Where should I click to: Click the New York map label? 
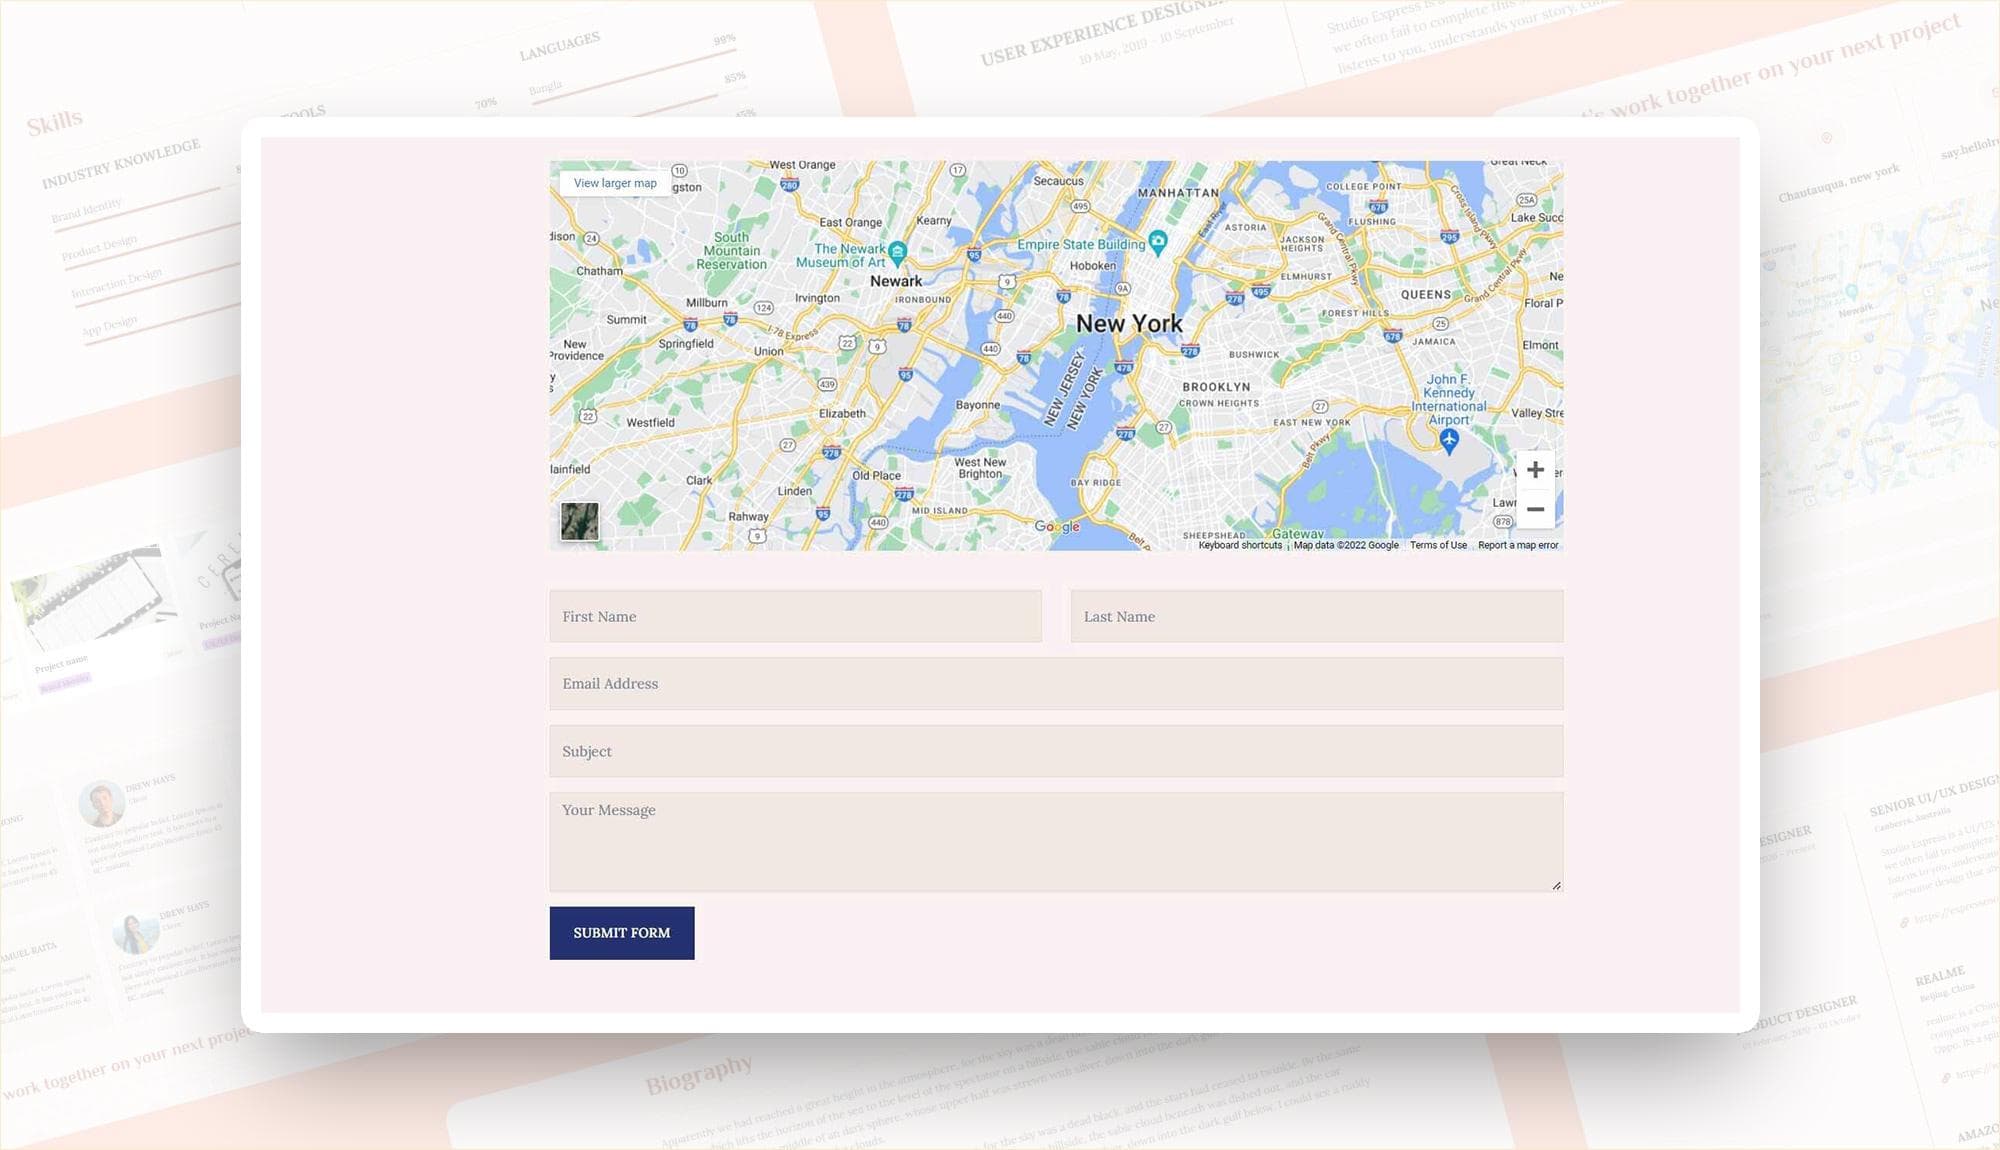tap(1129, 324)
